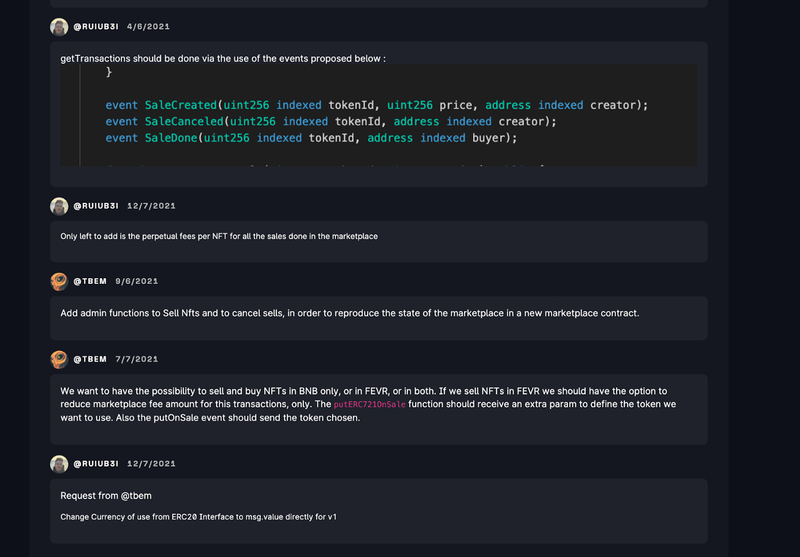Click the 'Request from @tbem' text
The image size is (800, 557).
pos(106,496)
